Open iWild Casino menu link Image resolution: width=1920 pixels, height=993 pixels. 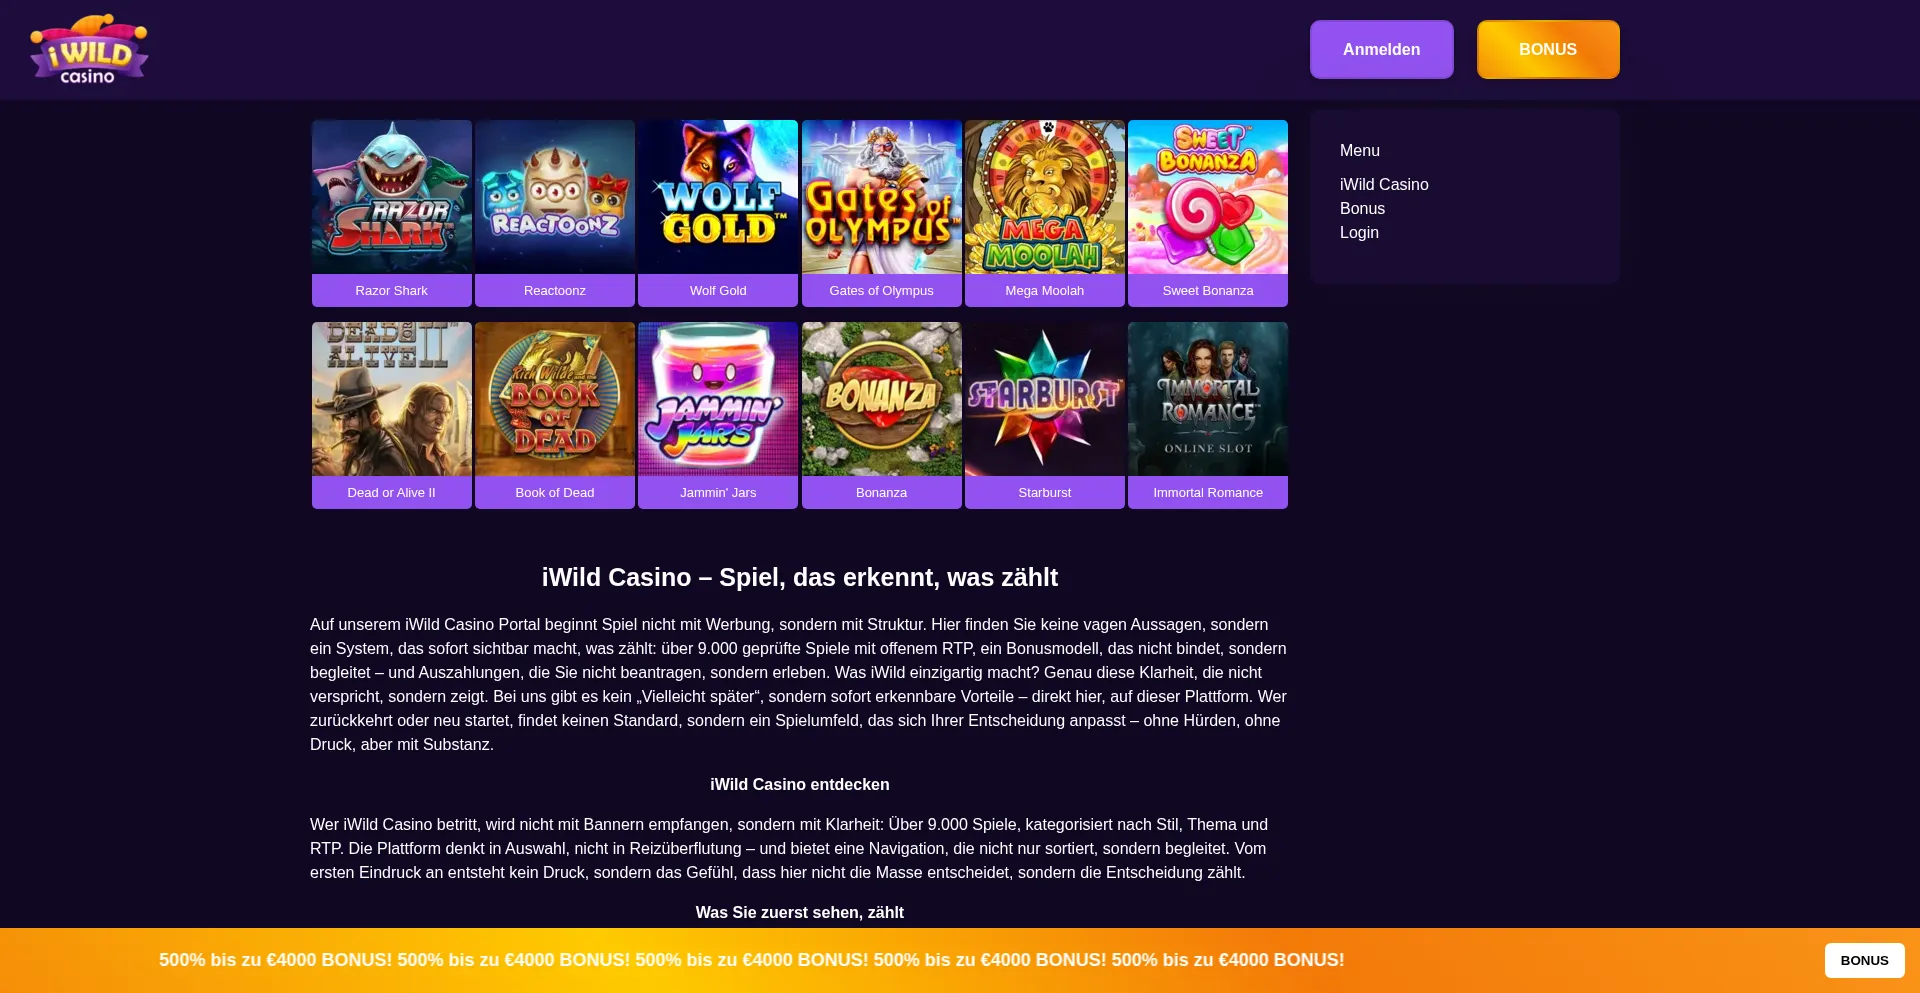(x=1384, y=184)
